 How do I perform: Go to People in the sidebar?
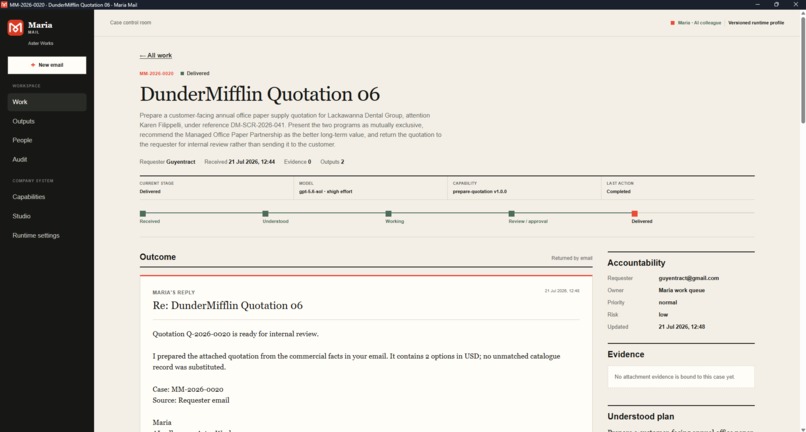click(22, 140)
